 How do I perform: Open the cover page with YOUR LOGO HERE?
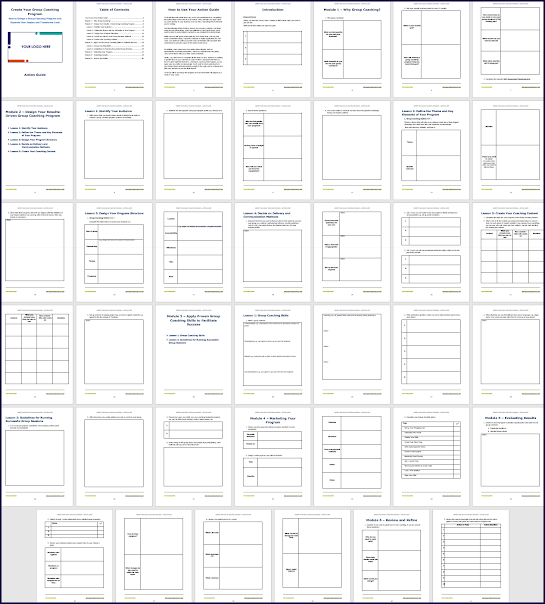[37, 49]
